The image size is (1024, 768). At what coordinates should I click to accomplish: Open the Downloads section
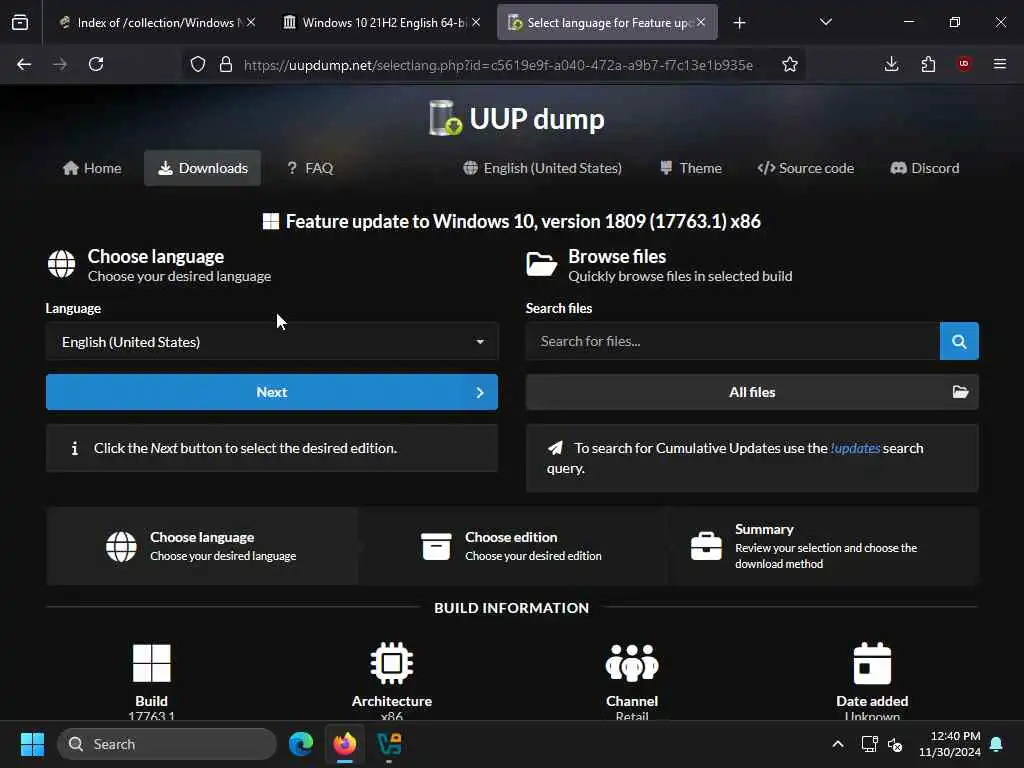click(202, 168)
